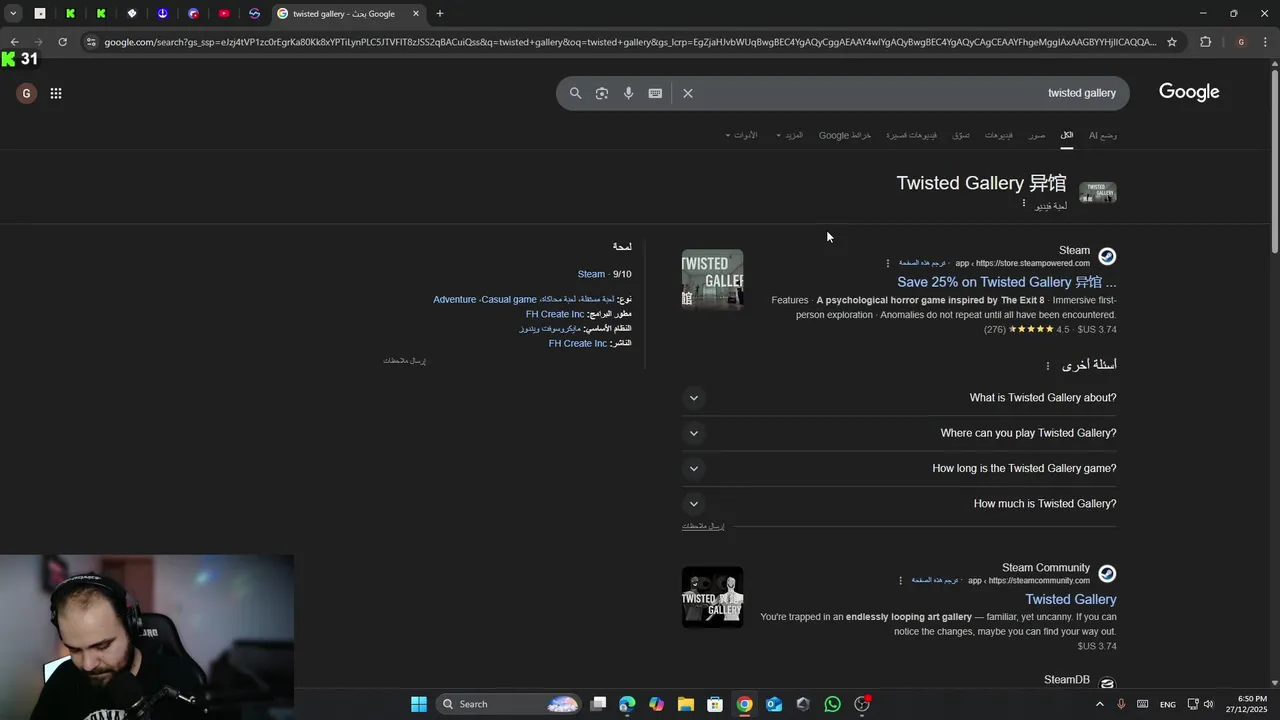The image size is (1280, 720).
Task: Open more options for the Steam Community result
Action: pyautogui.click(x=900, y=581)
